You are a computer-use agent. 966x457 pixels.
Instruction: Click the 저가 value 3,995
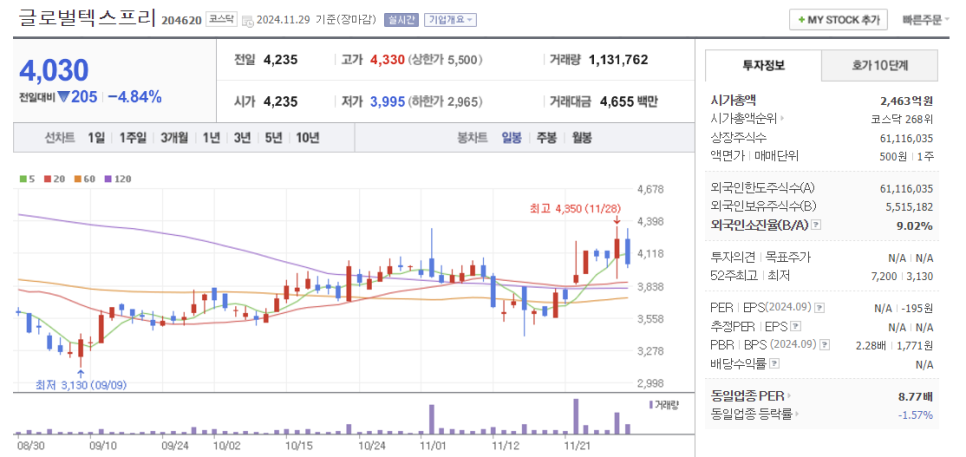[x=387, y=102]
